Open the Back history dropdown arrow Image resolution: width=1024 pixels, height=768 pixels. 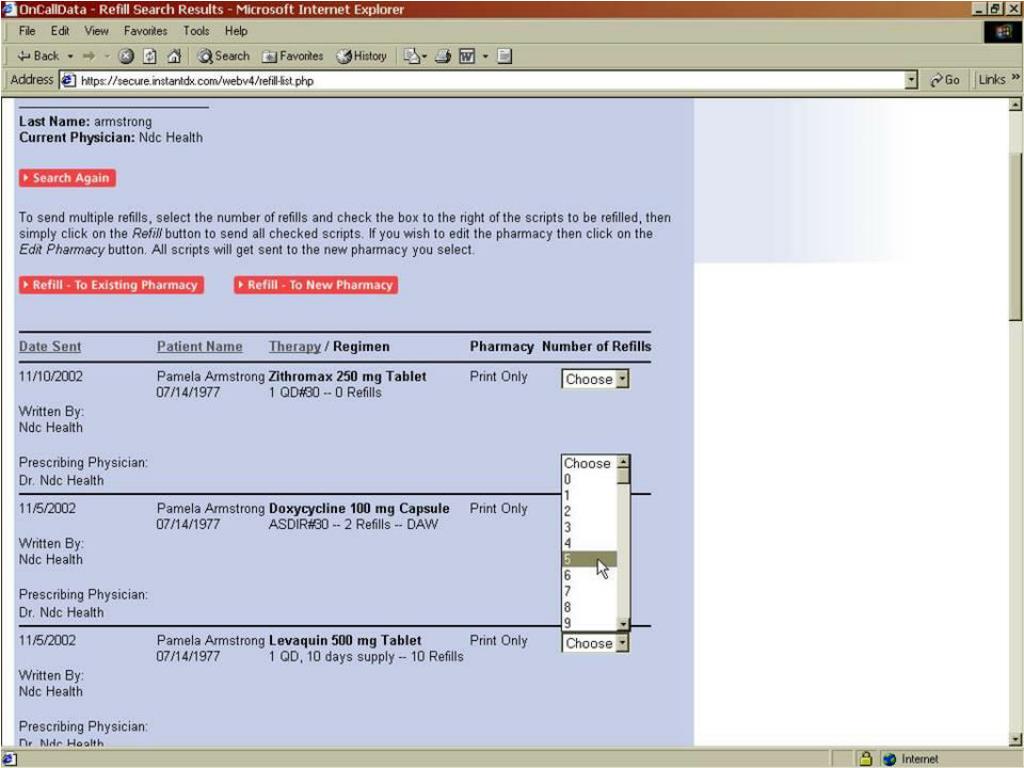(x=70, y=56)
